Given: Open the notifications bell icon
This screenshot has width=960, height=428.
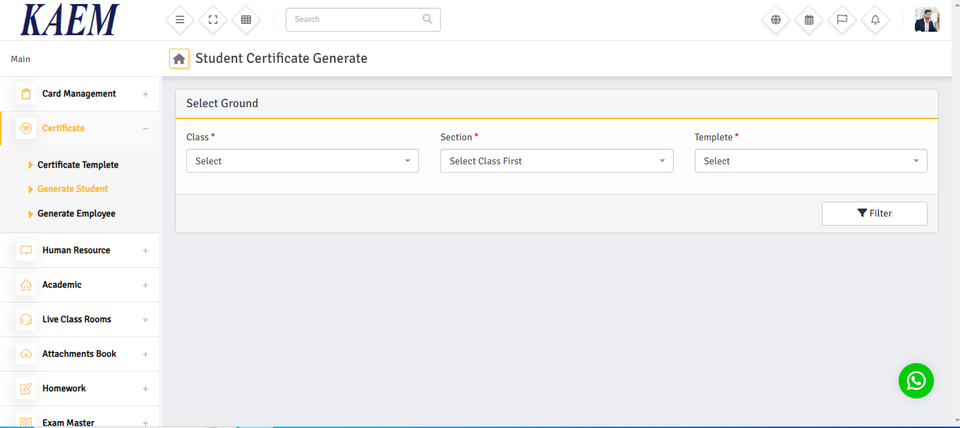Looking at the screenshot, I should coord(876,20).
